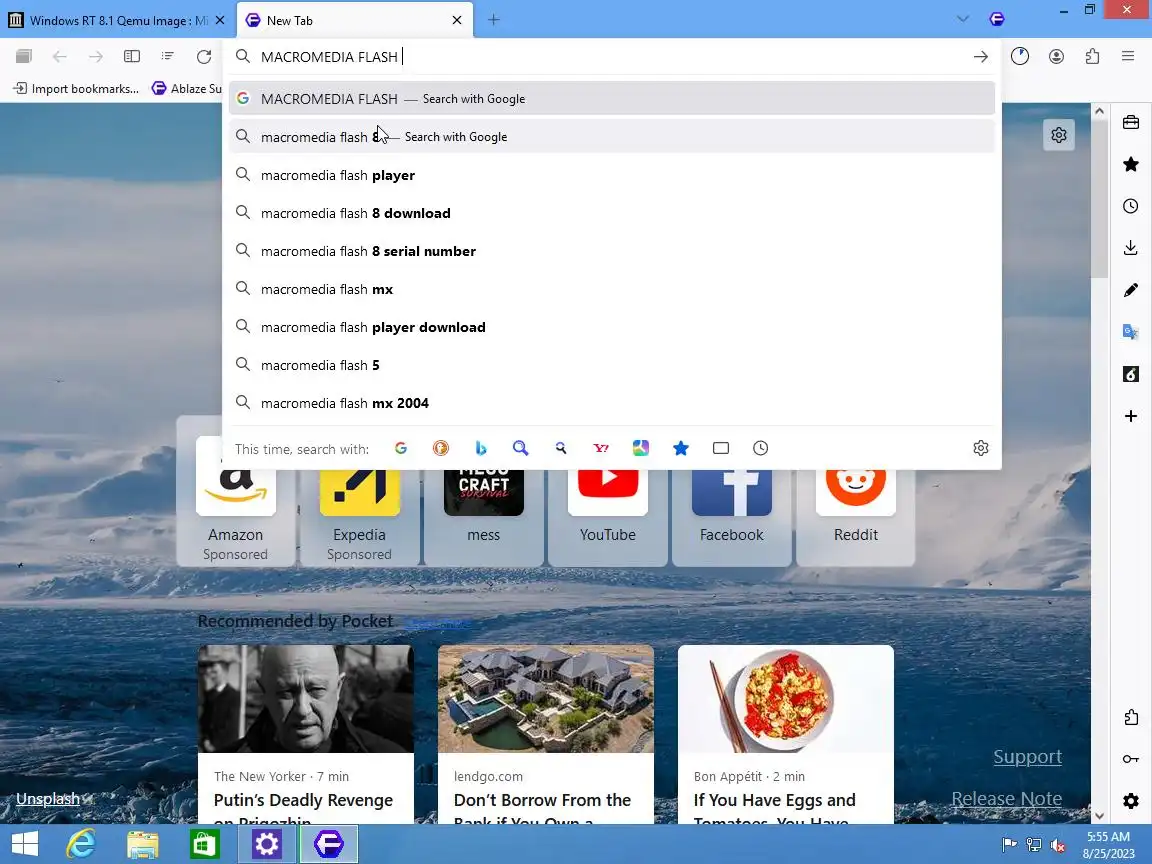Screen dimensions: 1152x864
Task: Open the downloads sidebar panel
Action: (1131, 248)
